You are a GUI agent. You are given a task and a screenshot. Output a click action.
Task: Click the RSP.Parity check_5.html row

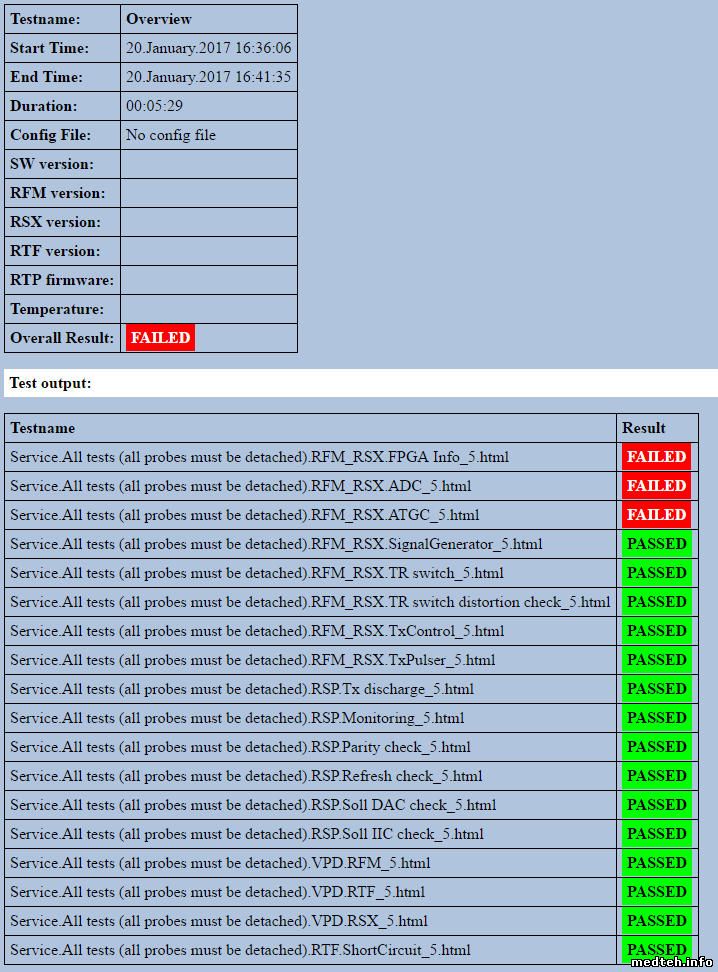[240, 747]
